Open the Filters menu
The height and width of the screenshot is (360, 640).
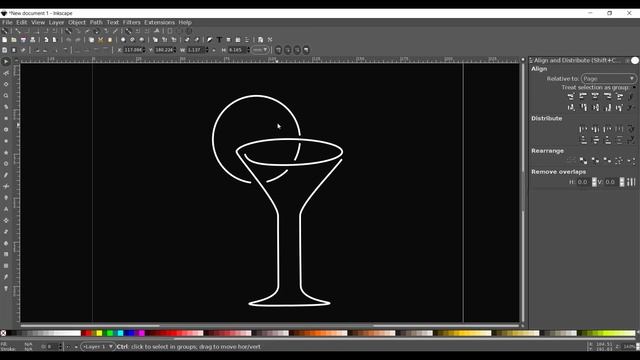(x=131, y=22)
